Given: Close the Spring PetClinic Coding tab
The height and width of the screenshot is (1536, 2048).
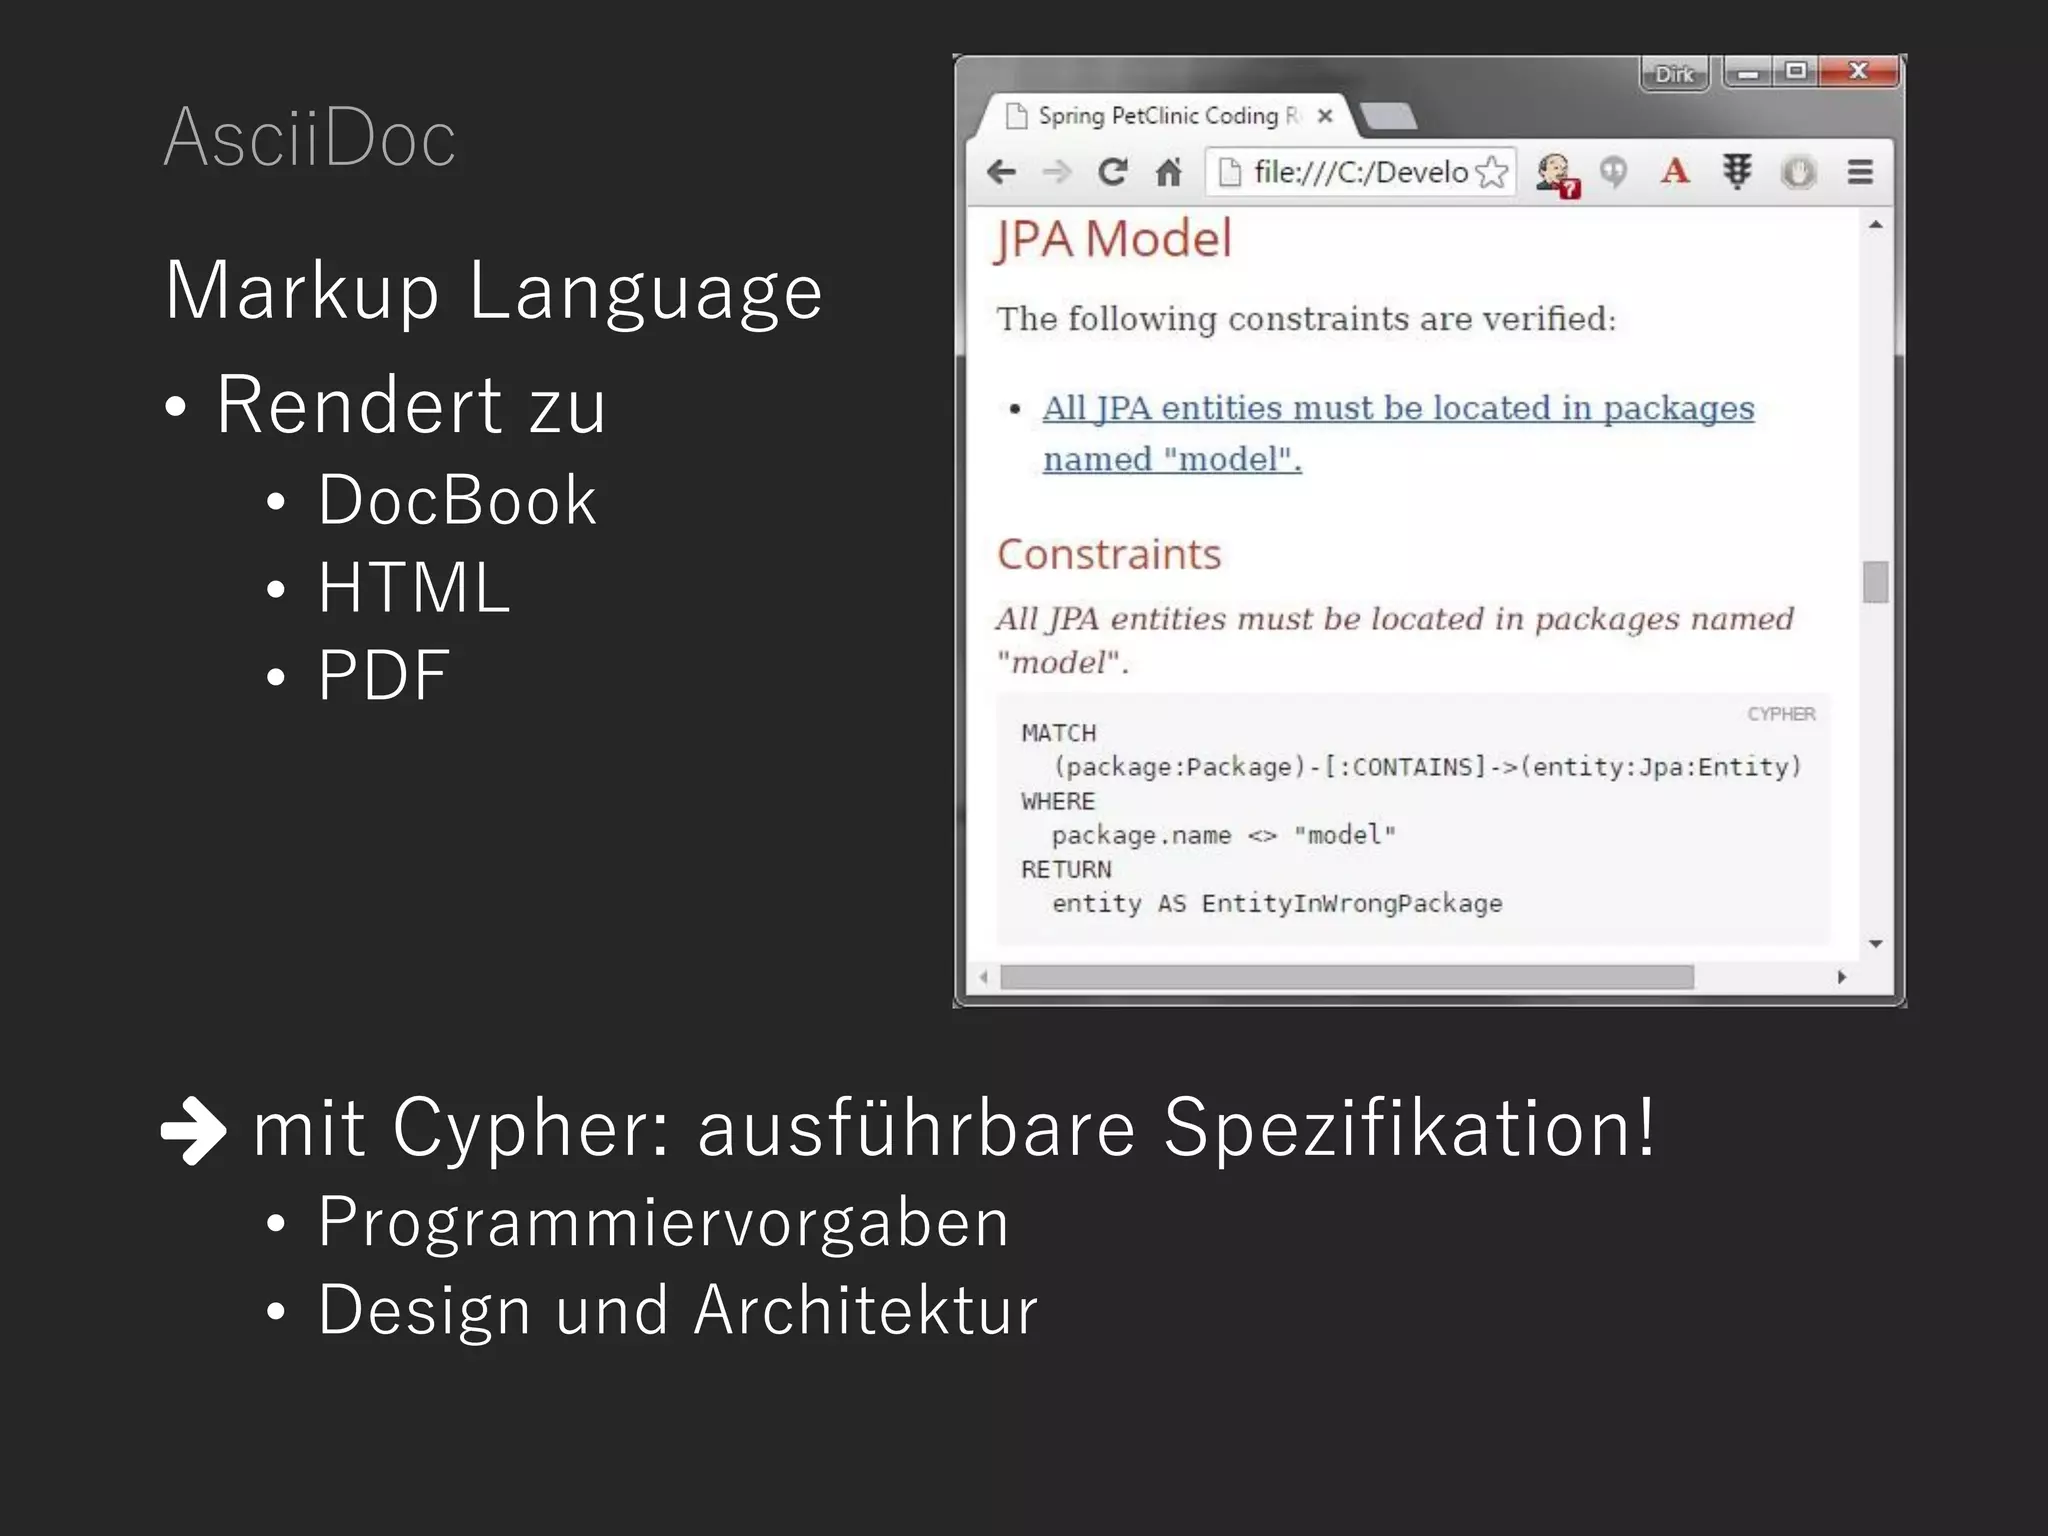Looking at the screenshot, I should [x=1325, y=116].
